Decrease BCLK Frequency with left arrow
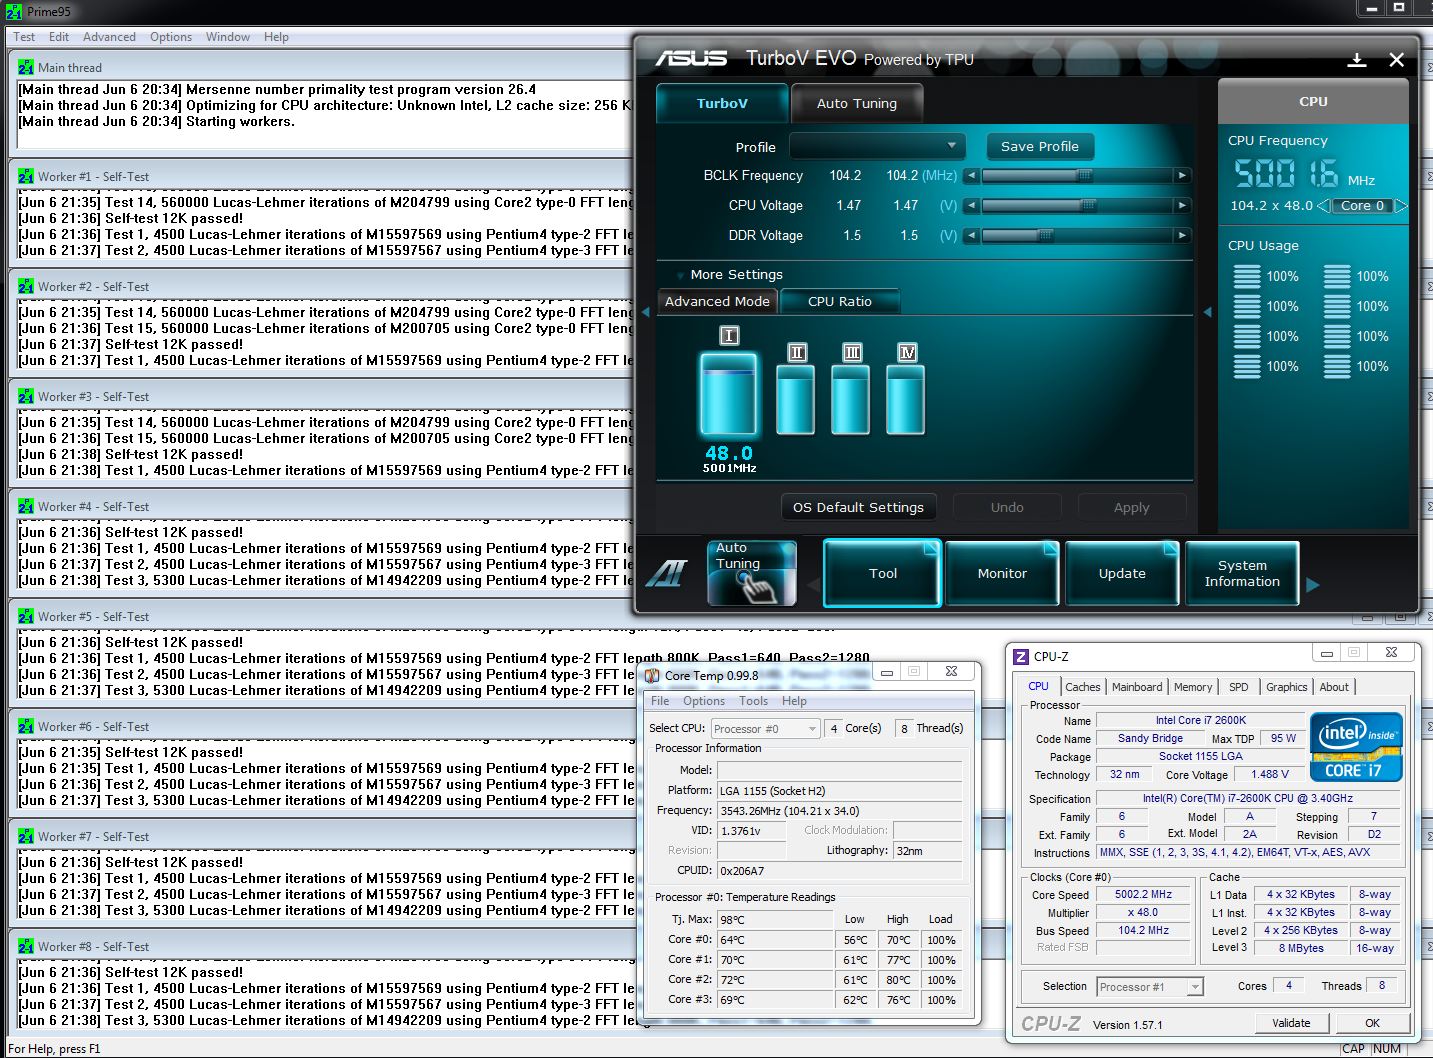 pyautogui.click(x=972, y=175)
